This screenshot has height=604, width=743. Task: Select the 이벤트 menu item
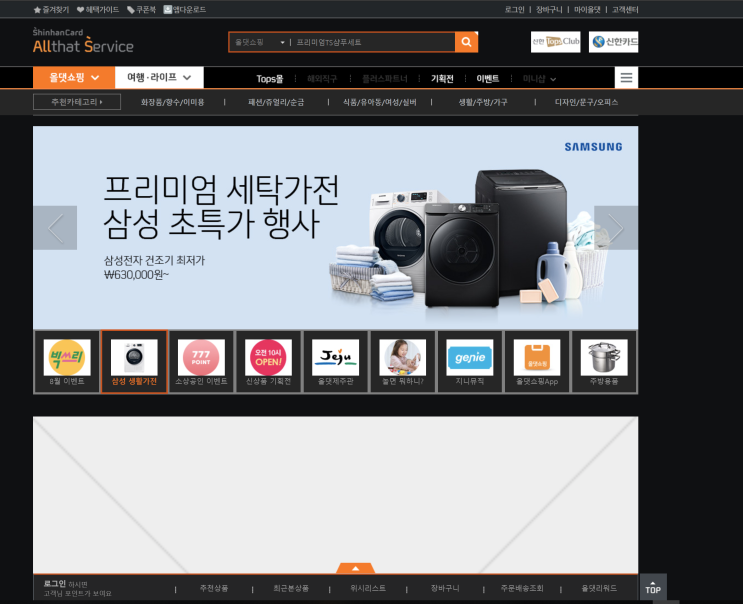488,79
